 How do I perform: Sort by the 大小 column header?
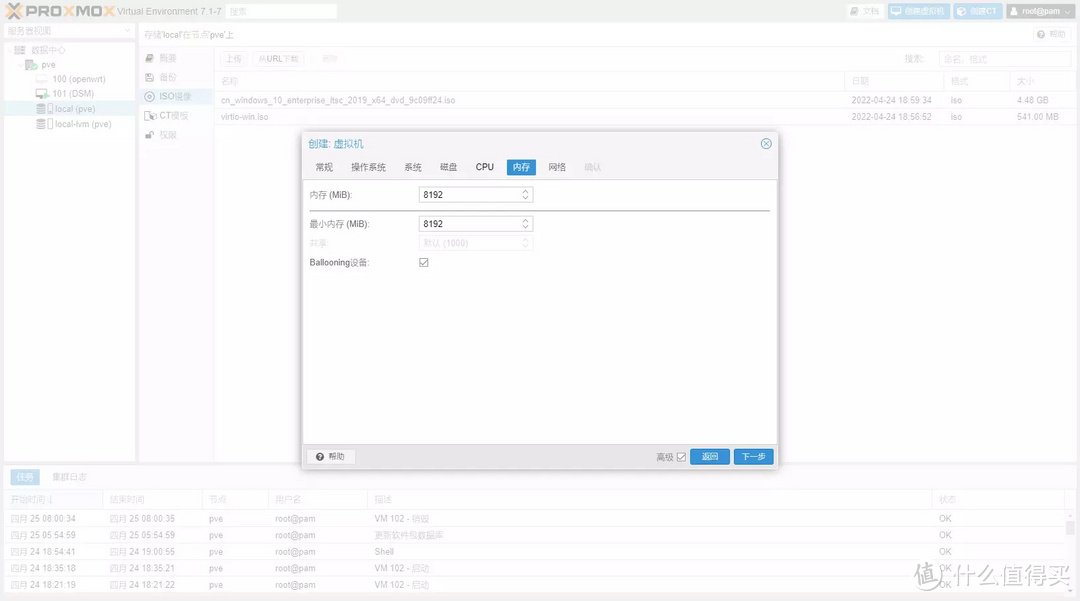point(1041,81)
